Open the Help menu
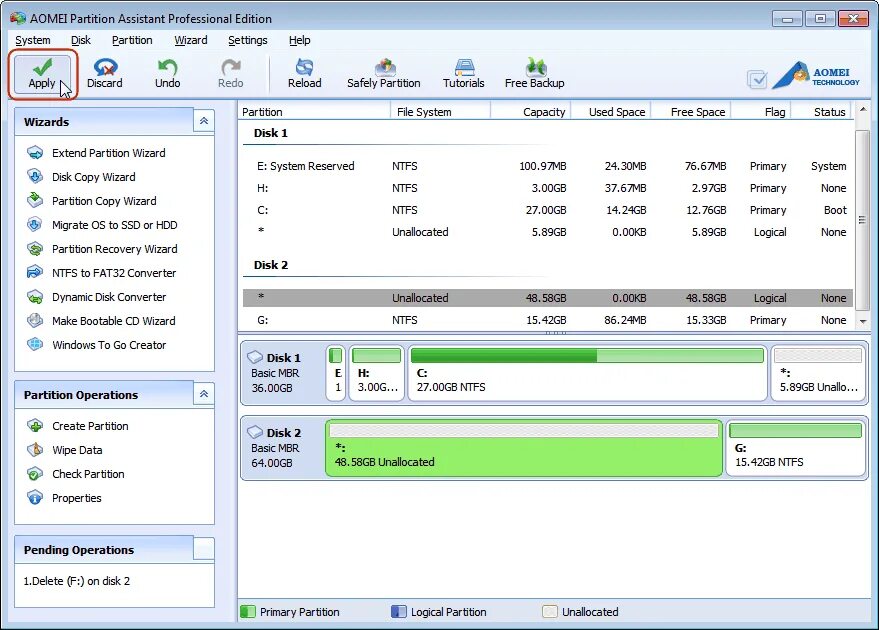Screen dimensions: 879x630 pos(299,40)
